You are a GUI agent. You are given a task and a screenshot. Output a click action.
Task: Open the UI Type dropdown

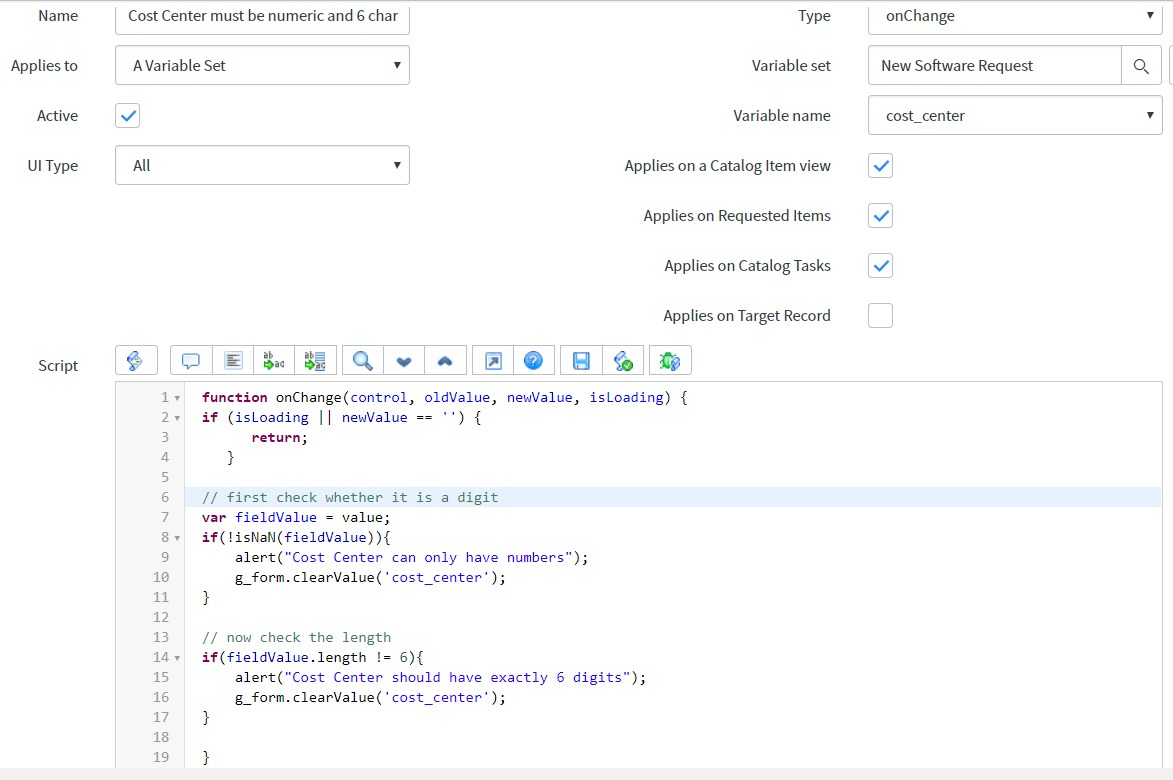click(263, 165)
